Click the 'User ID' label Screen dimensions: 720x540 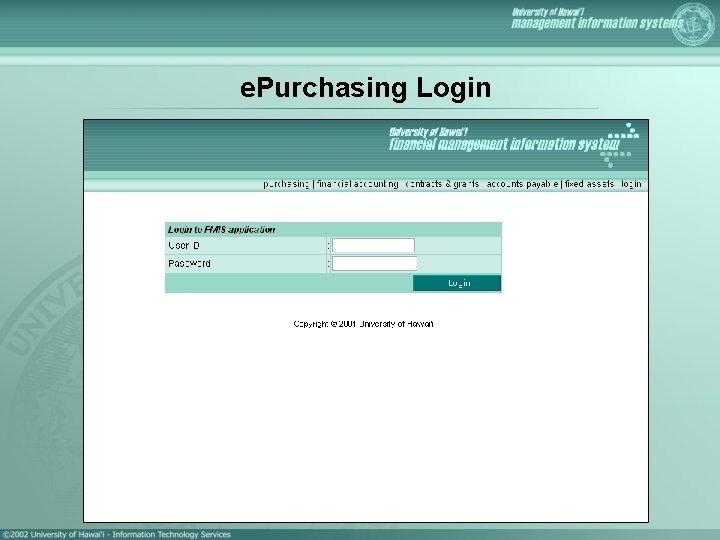(x=184, y=246)
